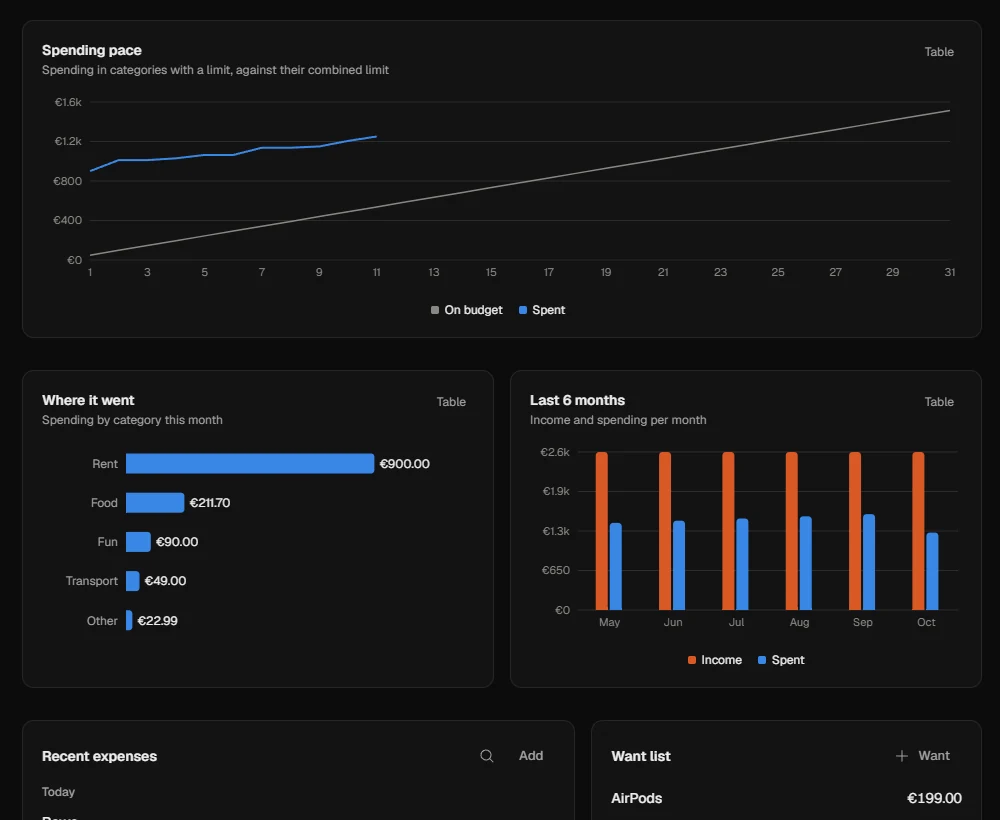Screen dimensions: 1000x820
Task: Add a new Want list item
Action: click(x=923, y=756)
